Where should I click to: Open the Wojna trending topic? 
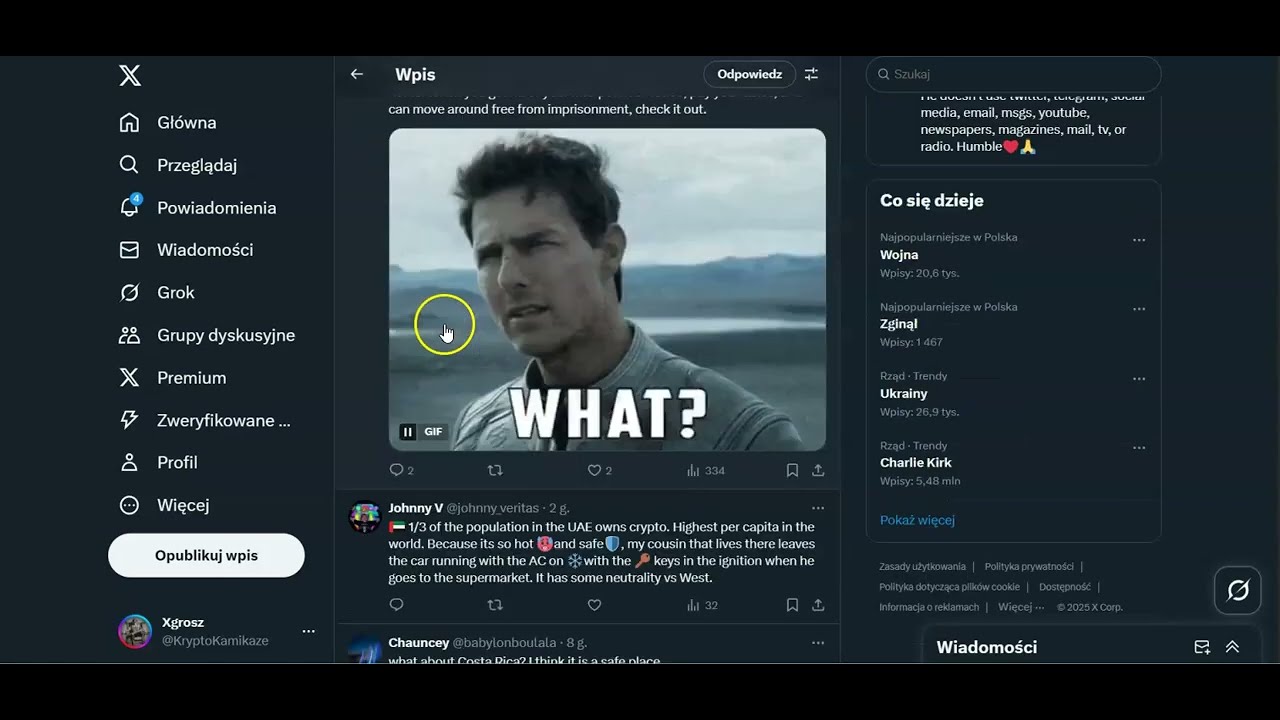(x=899, y=255)
